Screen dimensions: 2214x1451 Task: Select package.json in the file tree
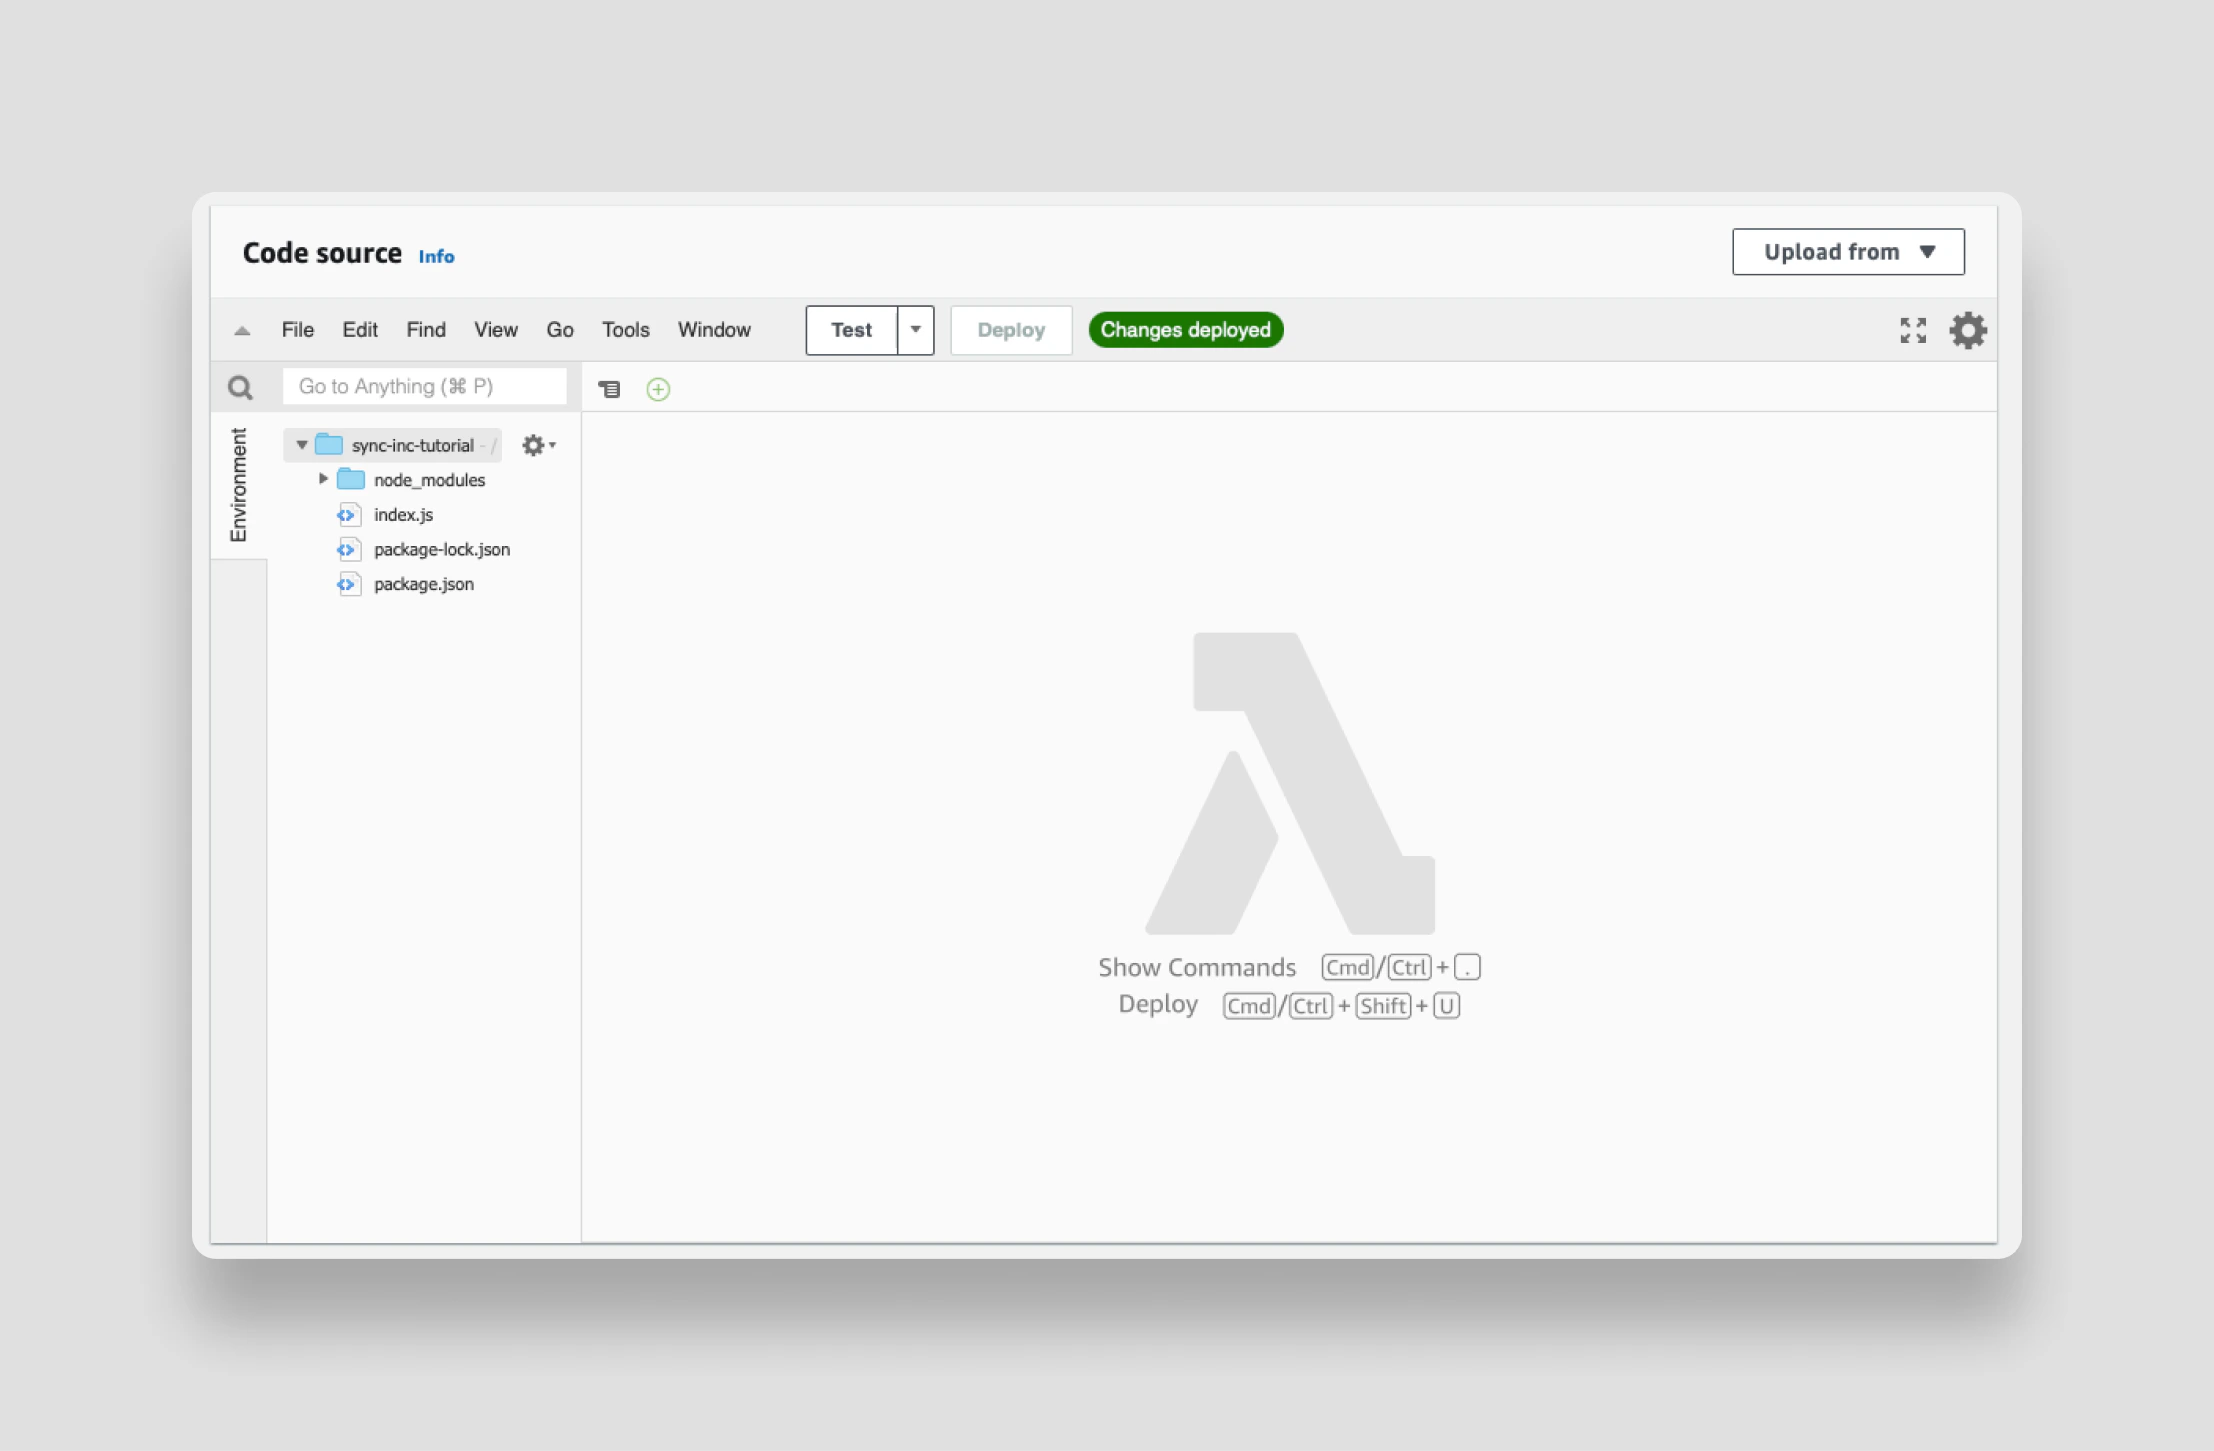pyautogui.click(x=424, y=584)
